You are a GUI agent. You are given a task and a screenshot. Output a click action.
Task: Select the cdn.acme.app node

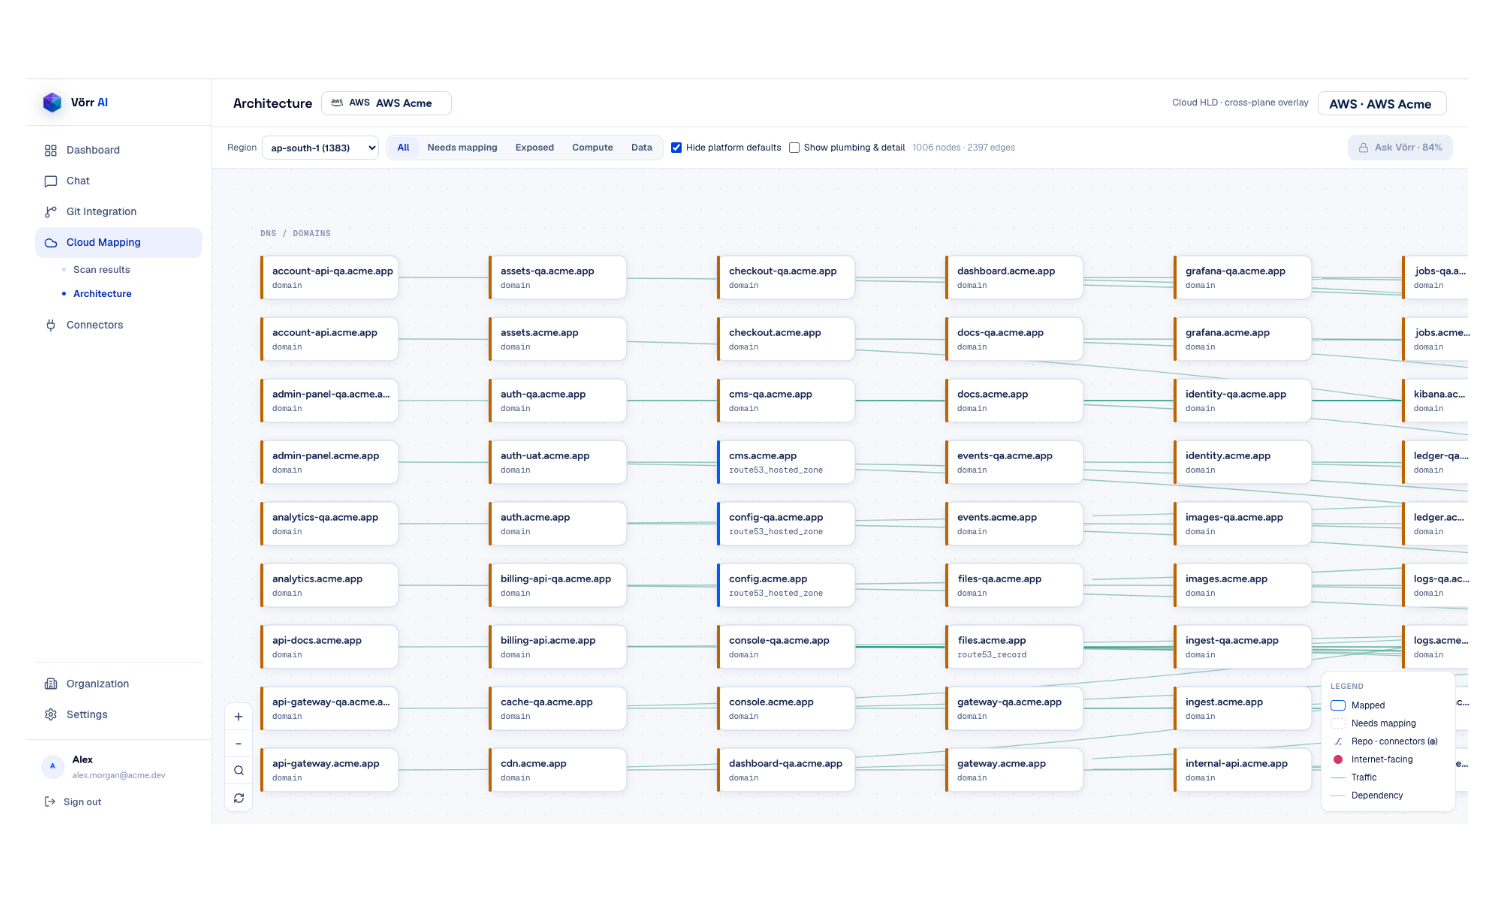point(557,770)
